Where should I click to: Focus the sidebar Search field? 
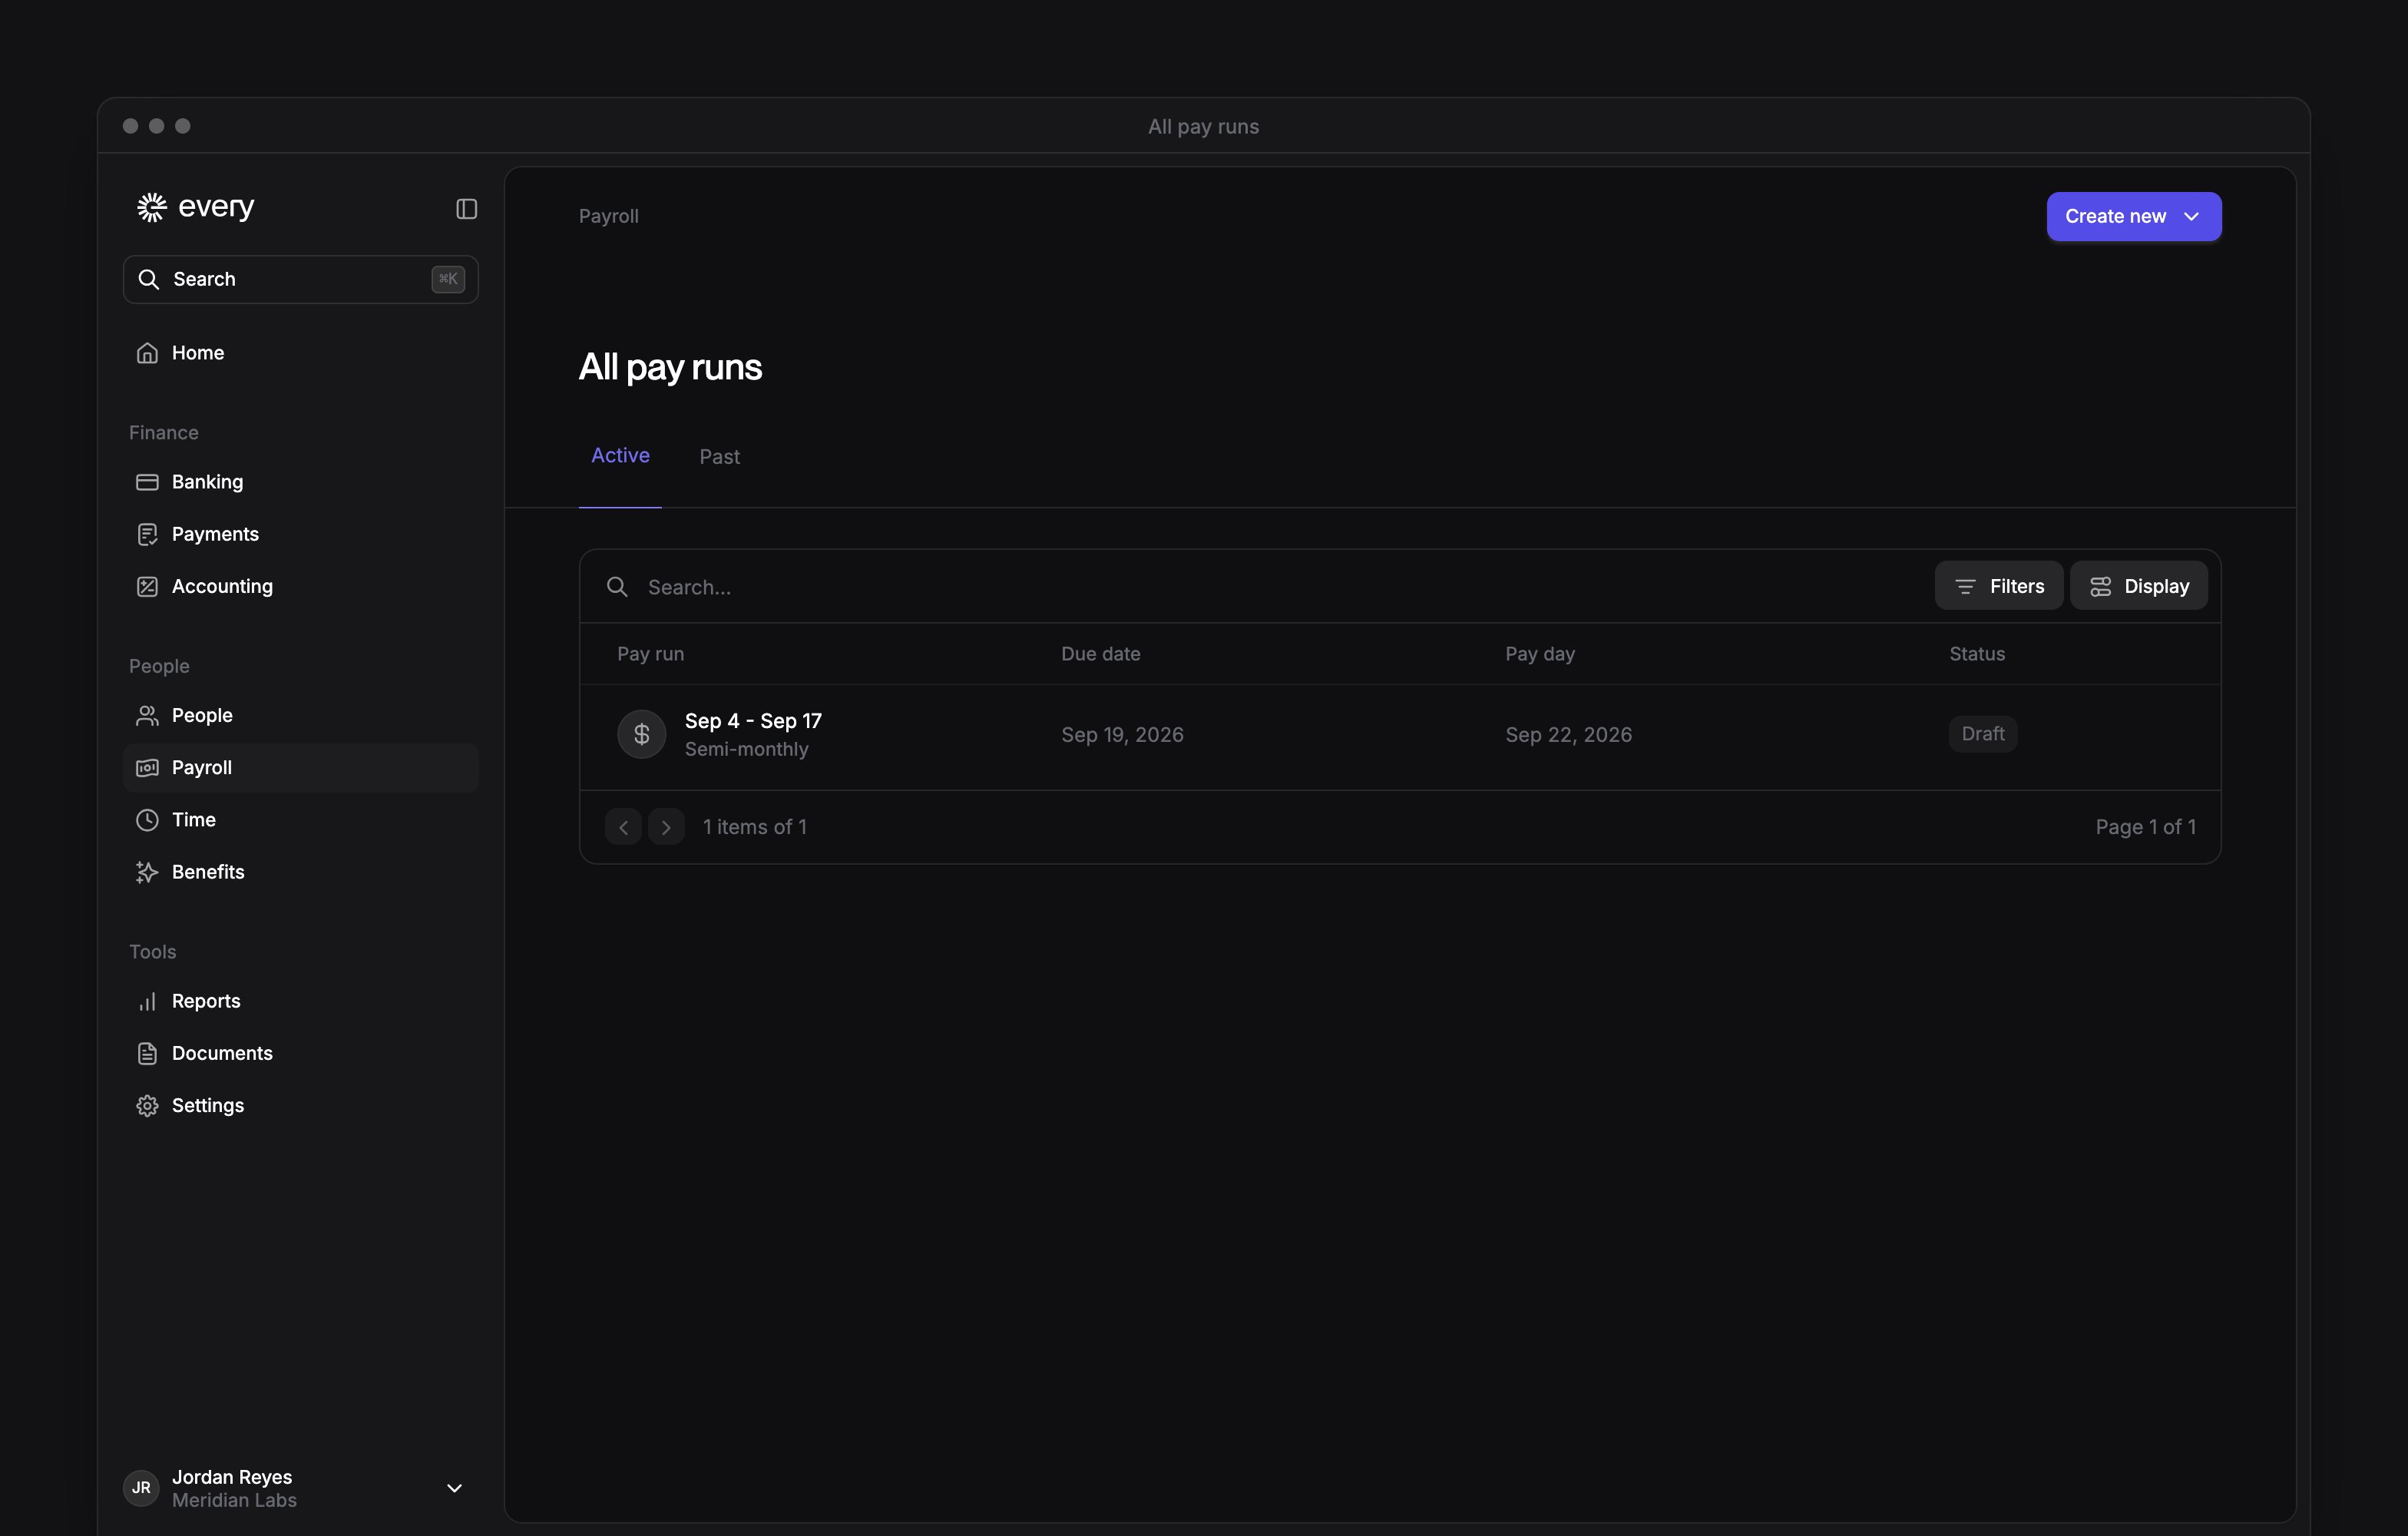pos(300,279)
